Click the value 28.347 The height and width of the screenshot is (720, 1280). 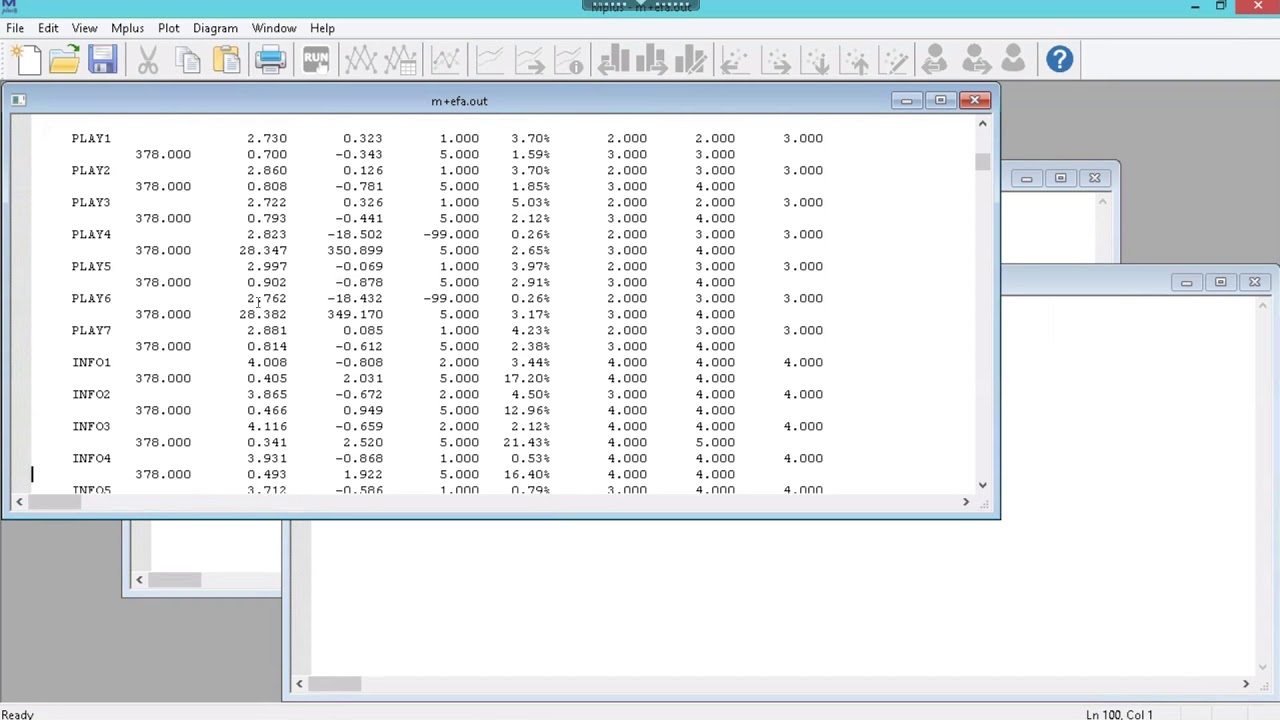pyautogui.click(x=263, y=250)
